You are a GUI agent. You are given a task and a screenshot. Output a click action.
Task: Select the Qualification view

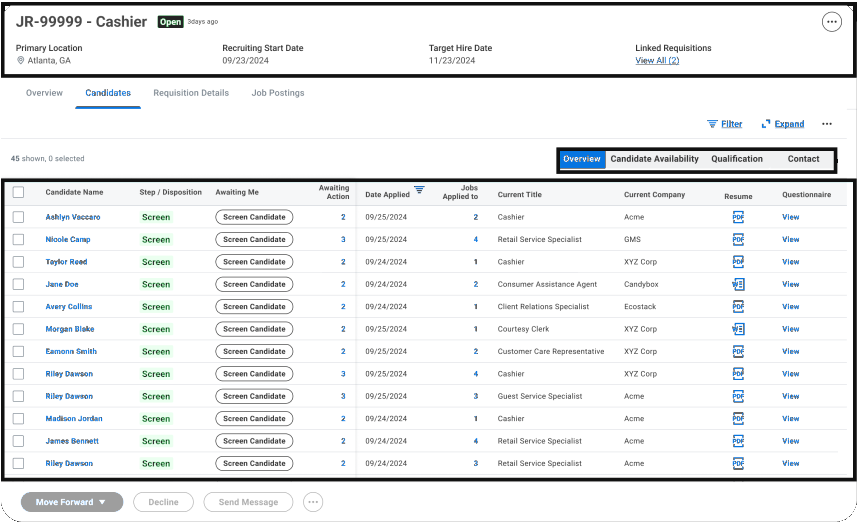pos(737,159)
